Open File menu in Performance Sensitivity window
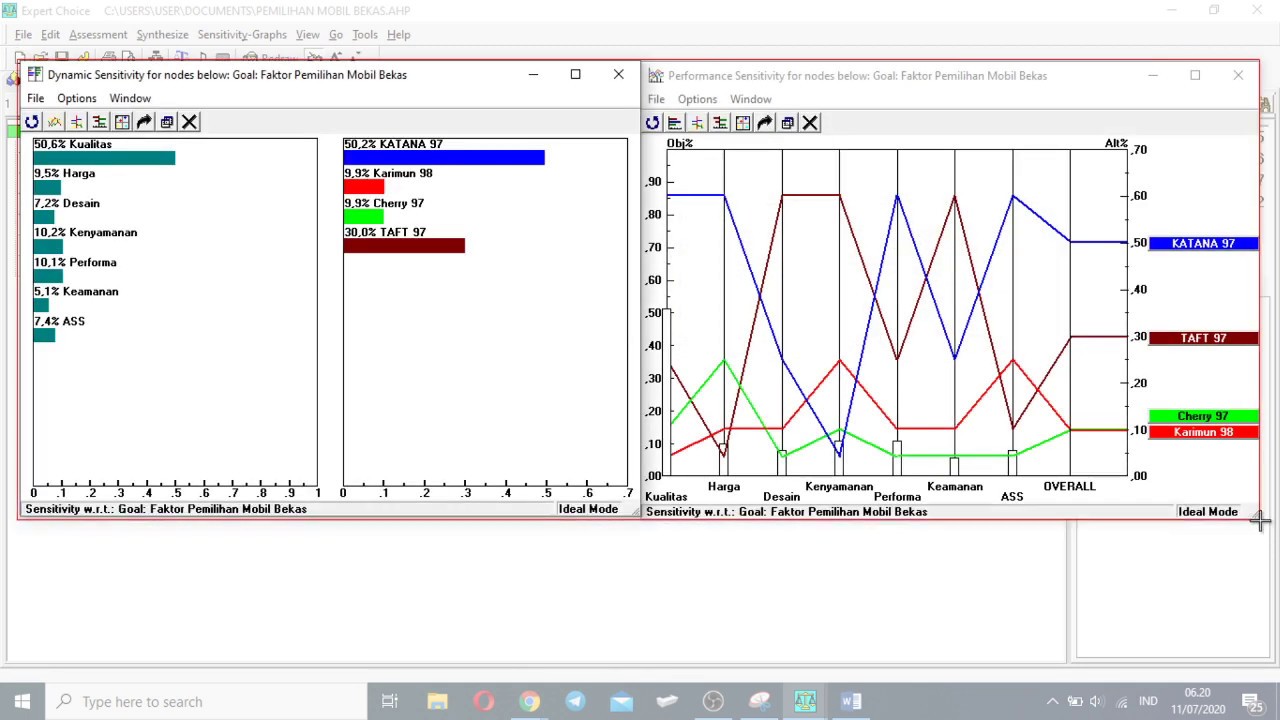This screenshot has height=720, width=1280. (x=656, y=99)
